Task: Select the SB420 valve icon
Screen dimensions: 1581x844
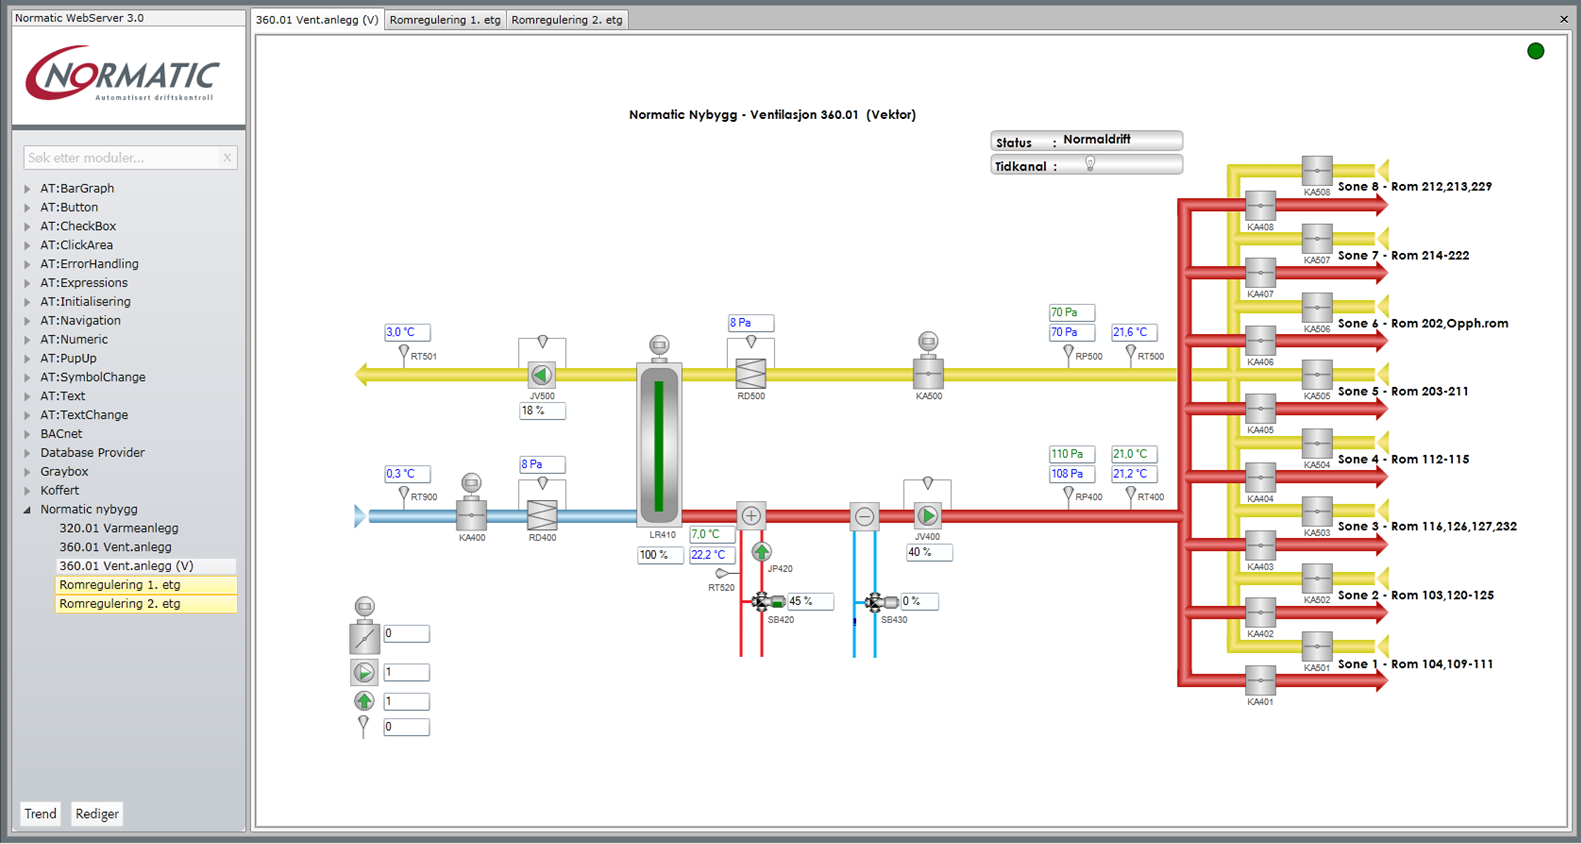Action: pos(767,602)
